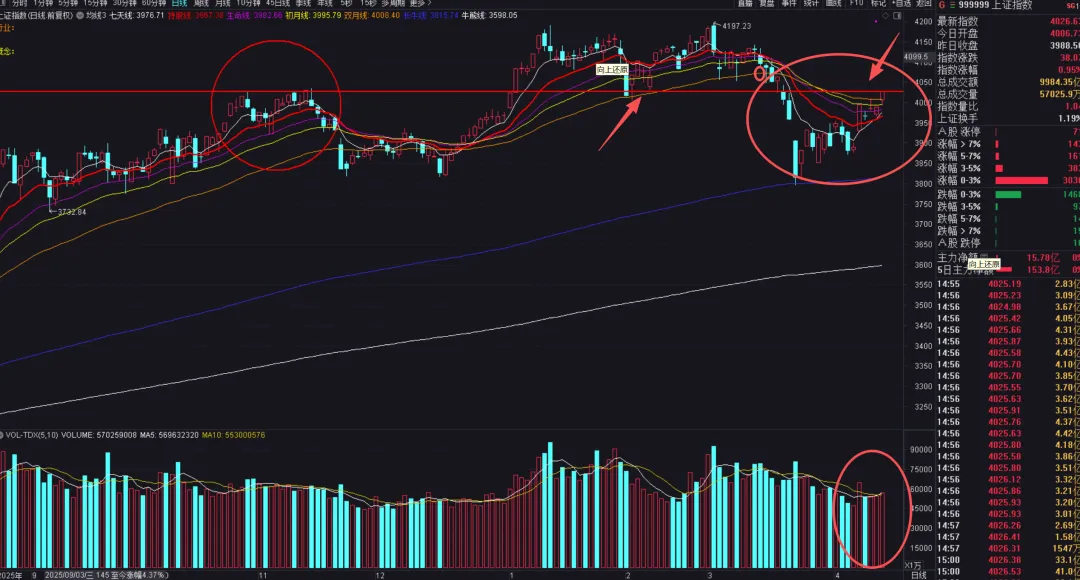Viewport: 1080px width, 580px height.
Task: Add to watchlist with +自选
Action: [902, 3]
